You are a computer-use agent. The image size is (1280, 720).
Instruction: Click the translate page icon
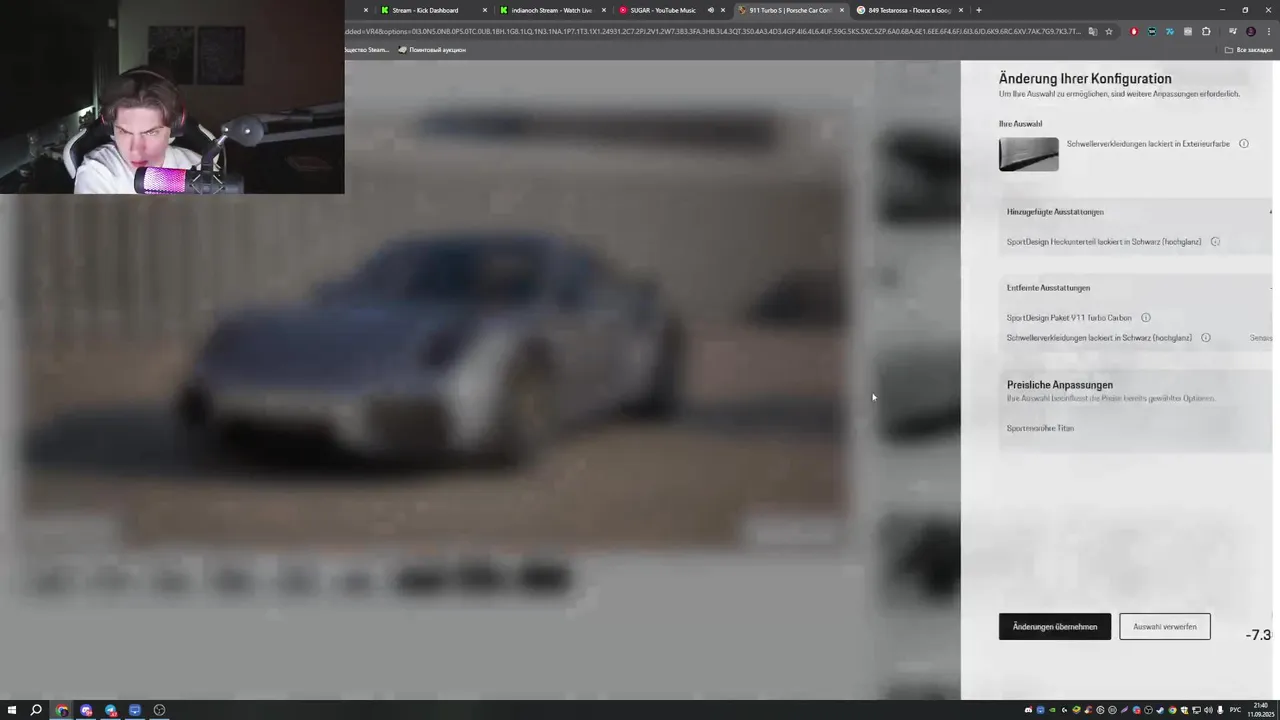[1092, 31]
